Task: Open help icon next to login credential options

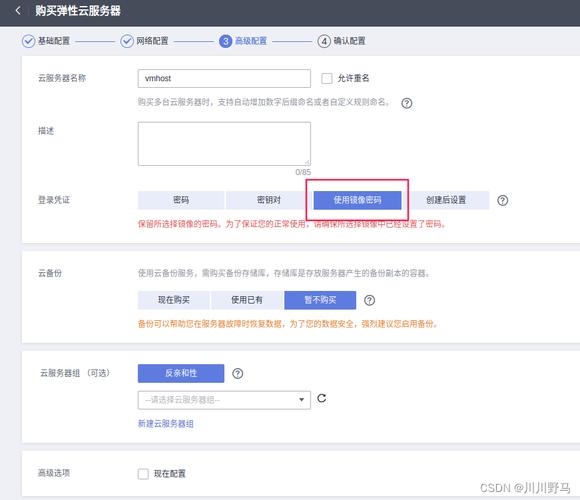Action: [502, 200]
